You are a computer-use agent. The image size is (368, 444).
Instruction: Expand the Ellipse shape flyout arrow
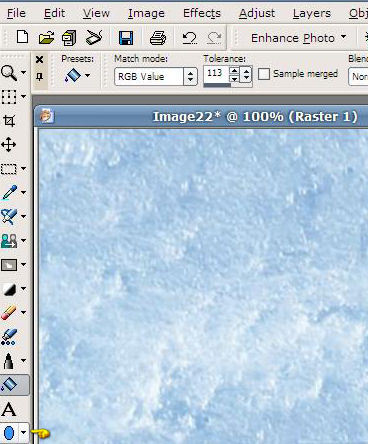(23, 432)
